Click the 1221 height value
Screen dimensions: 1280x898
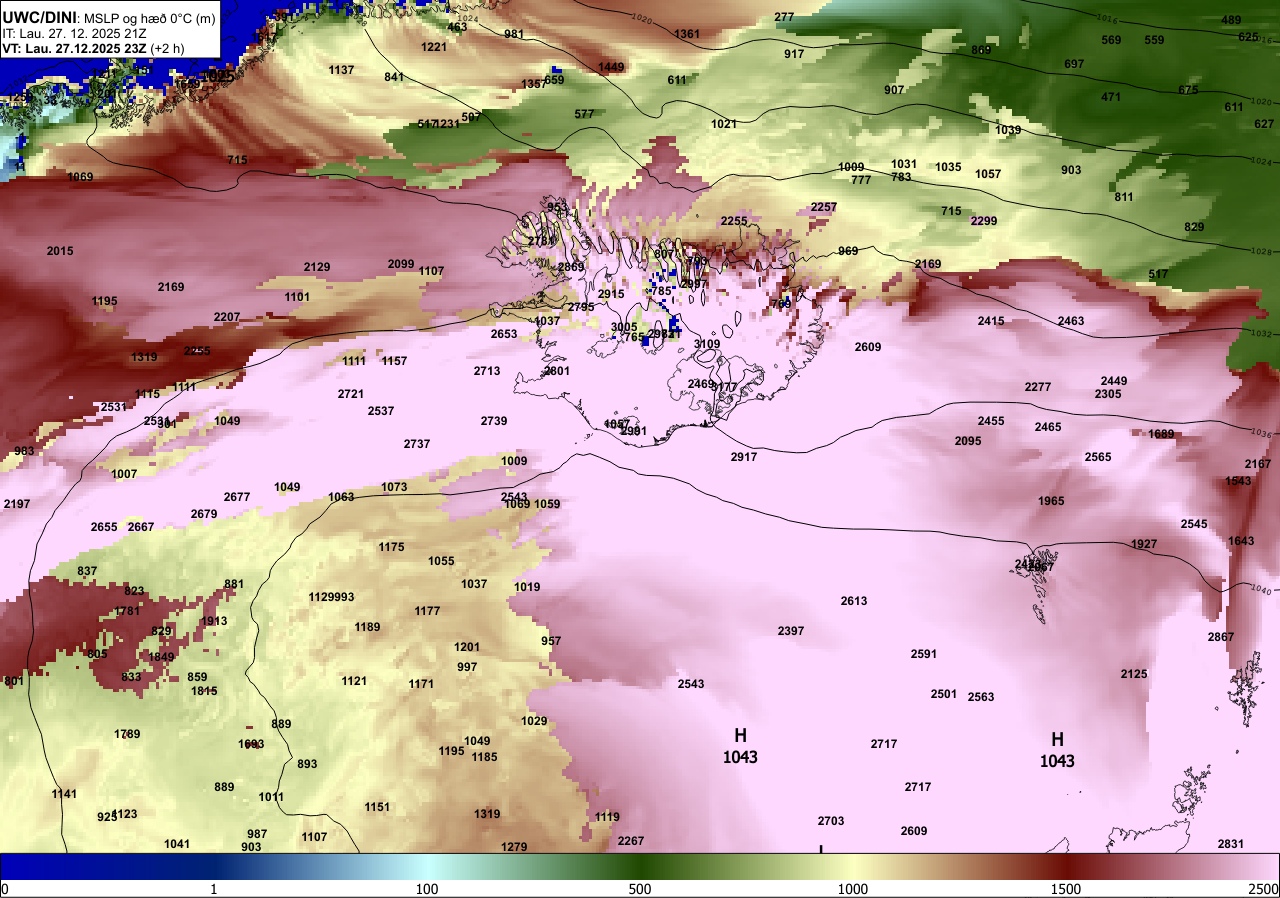434,47
